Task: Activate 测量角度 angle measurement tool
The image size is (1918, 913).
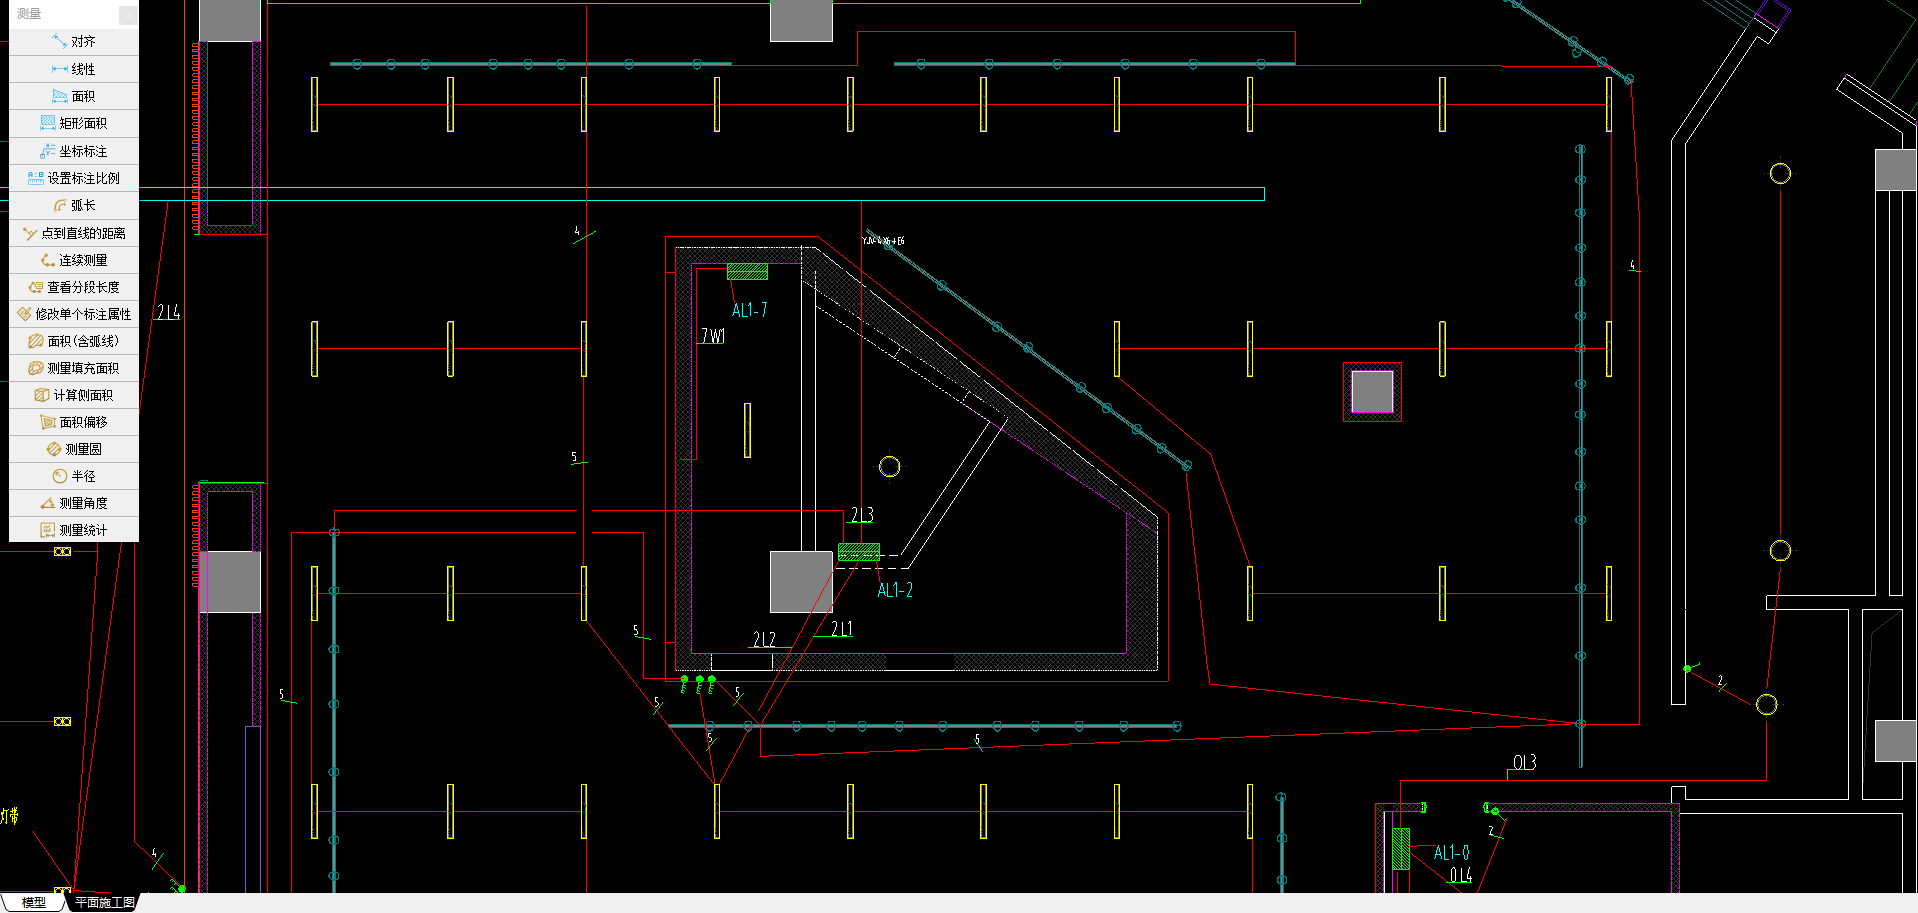Action: [x=74, y=503]
